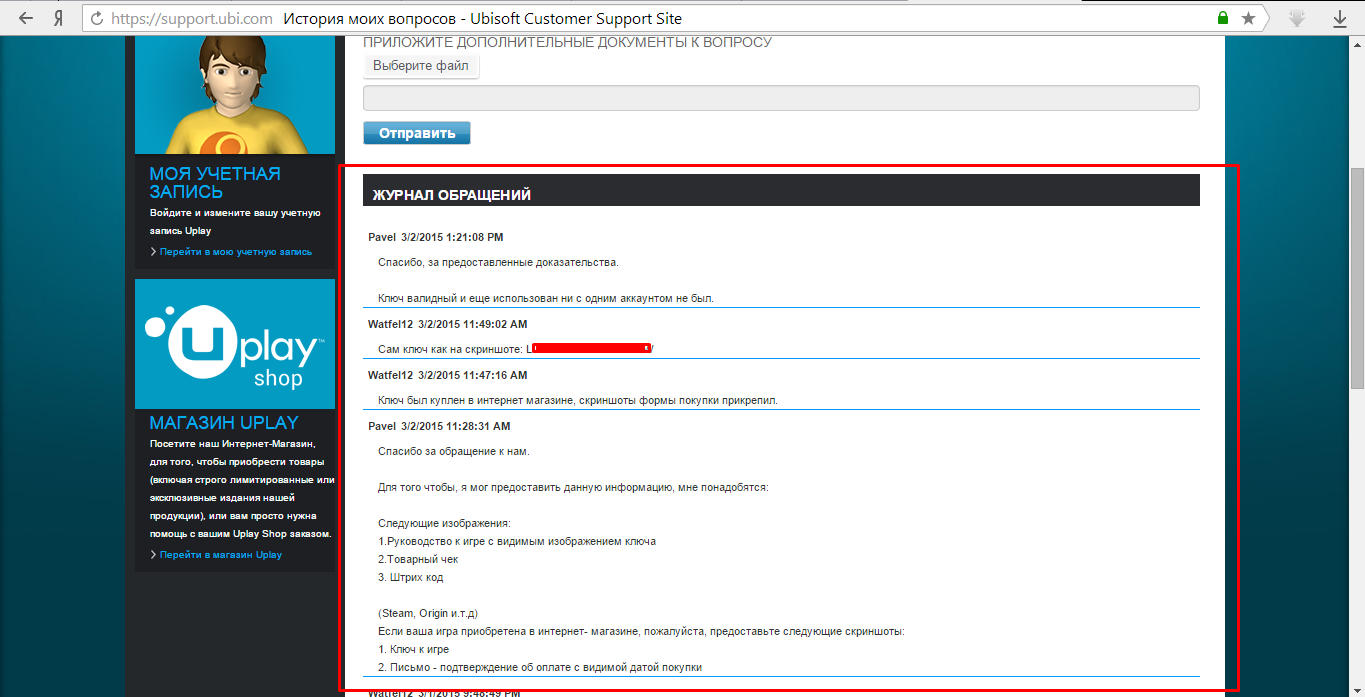Image resolution: width=1365 pixels, height=697 pixels.
Task: Reload the page with the refresh icon
Action: tap(96, 18)
